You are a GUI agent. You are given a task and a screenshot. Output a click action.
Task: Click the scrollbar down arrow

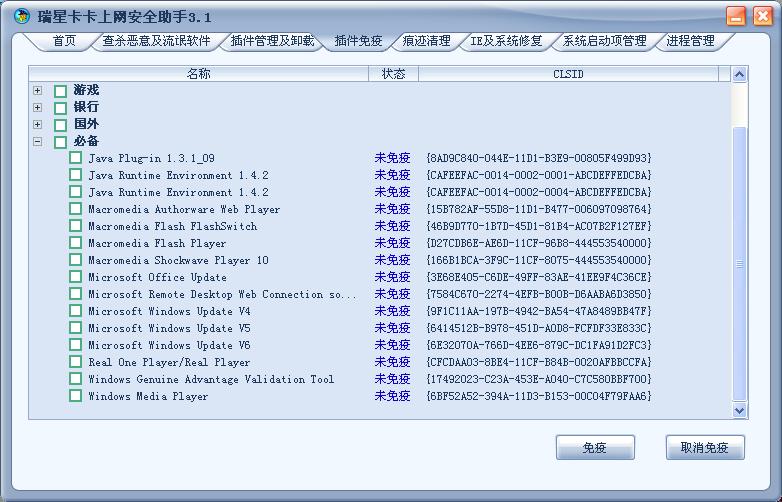click(x=739, y=410)
